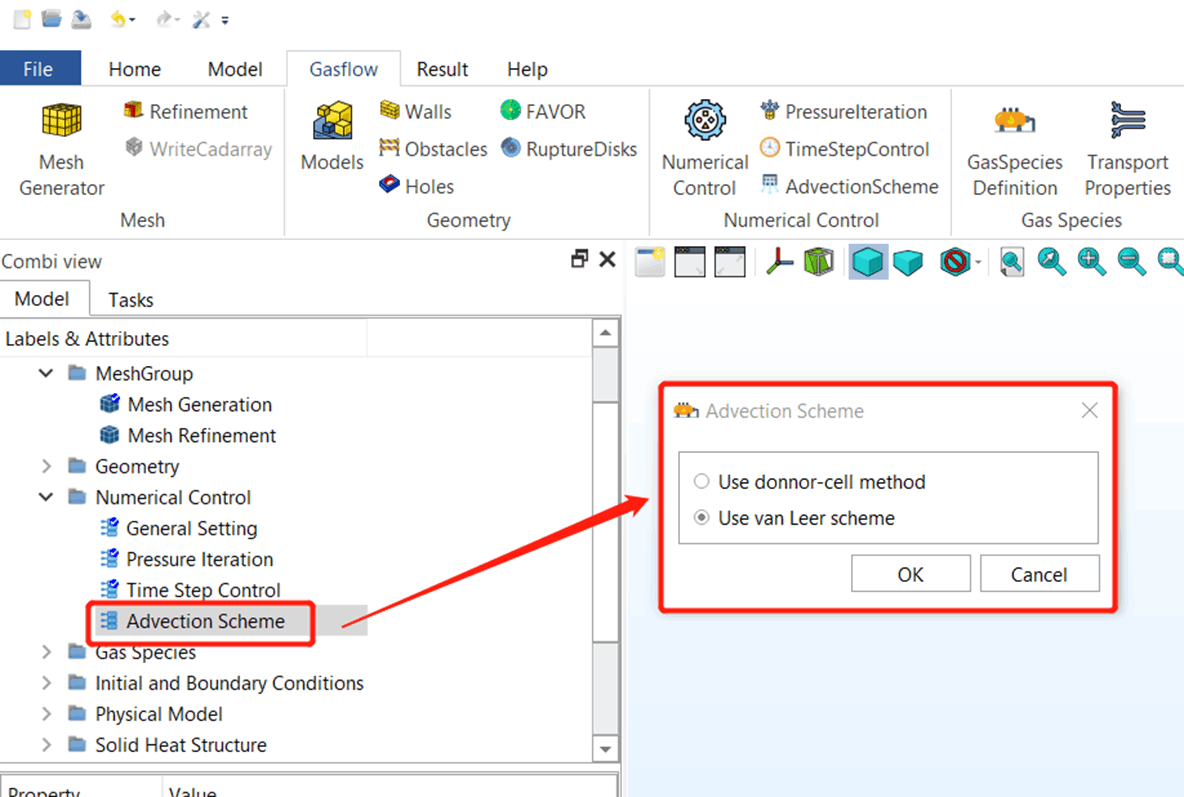1184x797 pixels.
Task: Click TimeStepControl in the ribbon
Action: 844,149
